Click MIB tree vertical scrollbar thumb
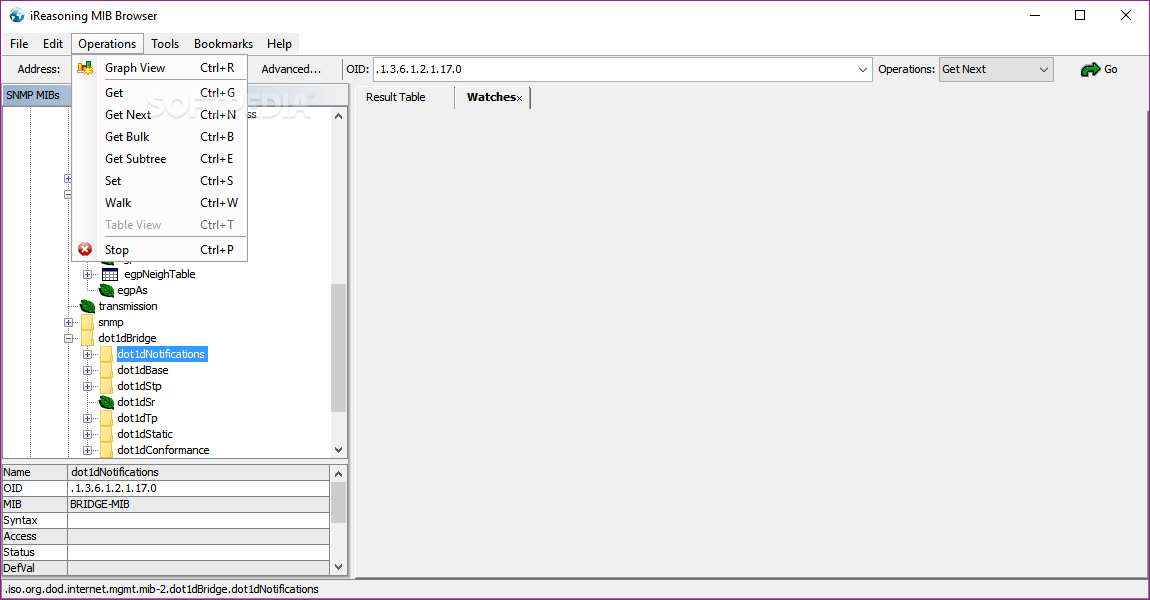Screen dimensions: 1150x600 click(338, 348)
